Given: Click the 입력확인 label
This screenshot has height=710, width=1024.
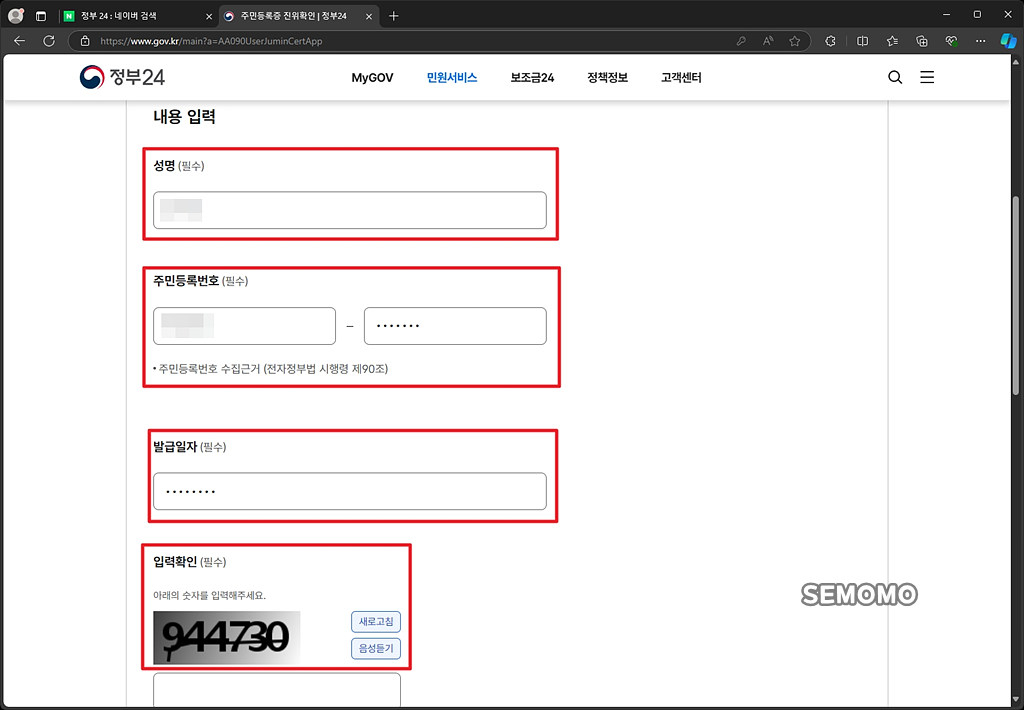Looking at the screenshot, I should coord(175,562).
